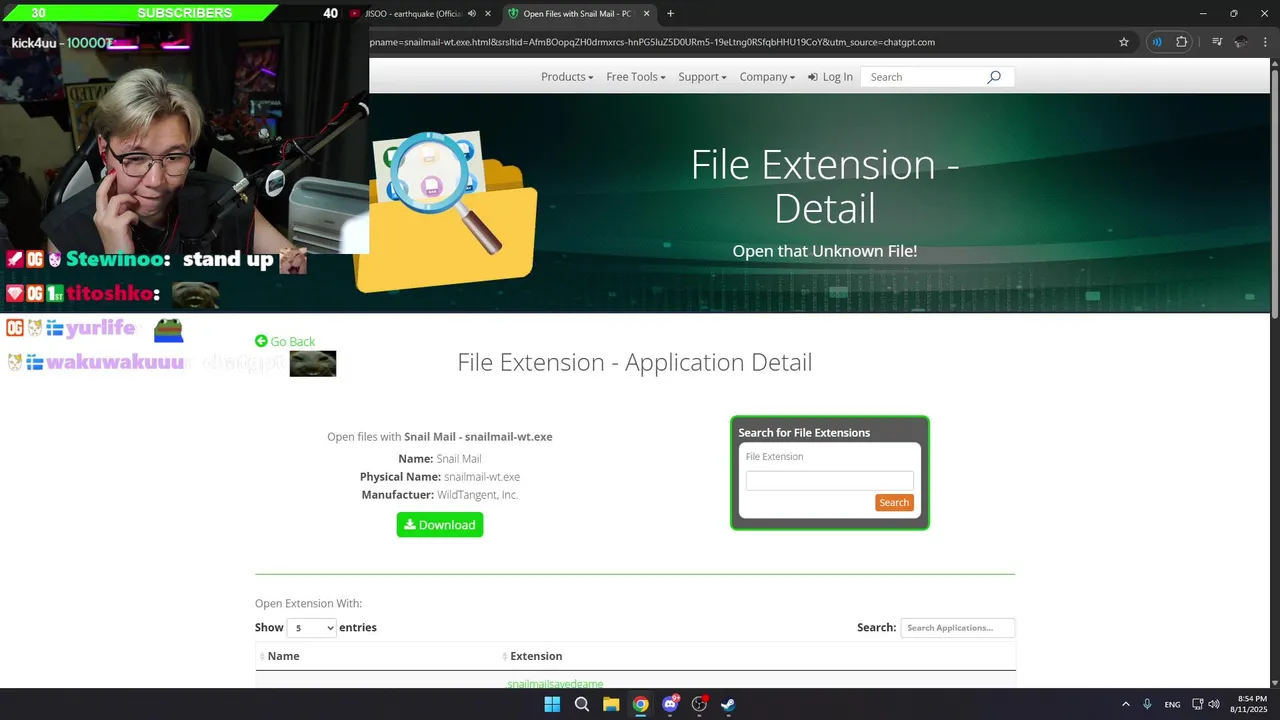This screenshot has height=720, width=1280.
Task: Click the Windows Start button in taskbar
Action: coord(552,705)
